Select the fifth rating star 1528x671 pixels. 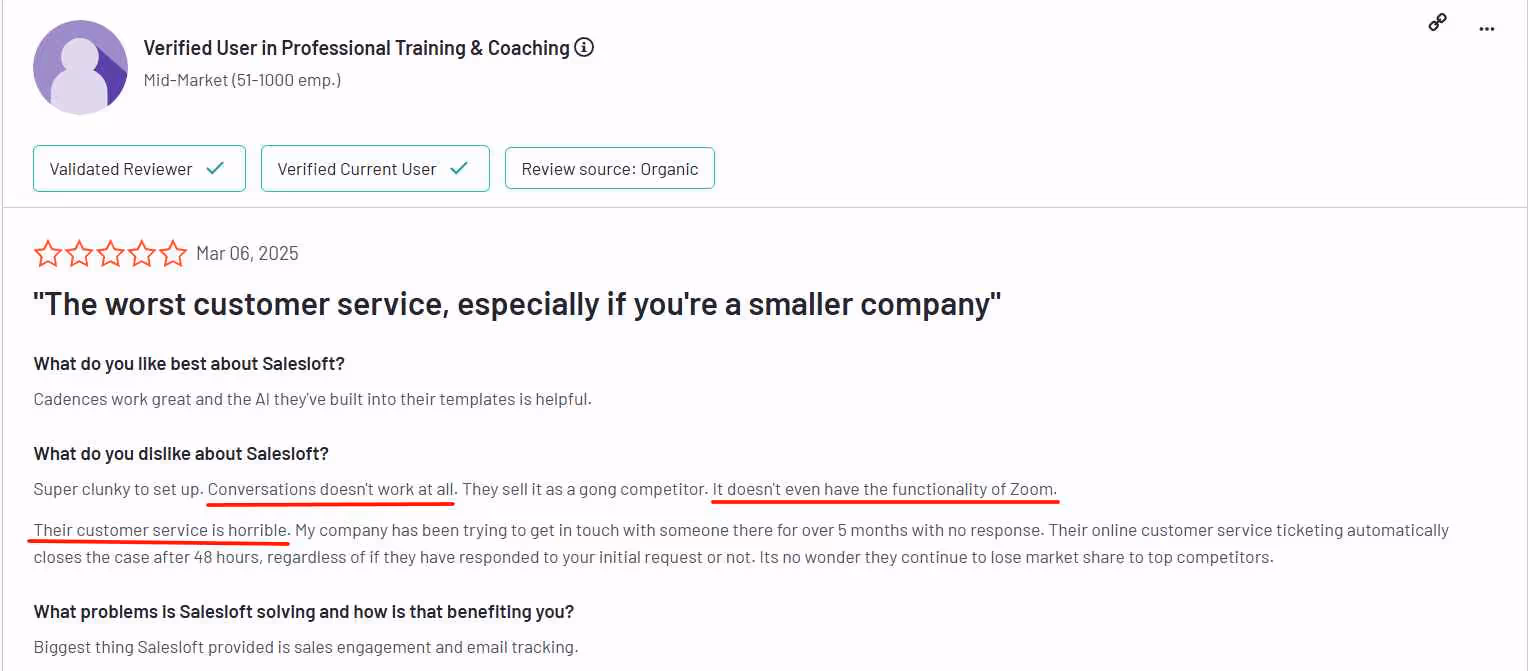[x=172, y=253]
